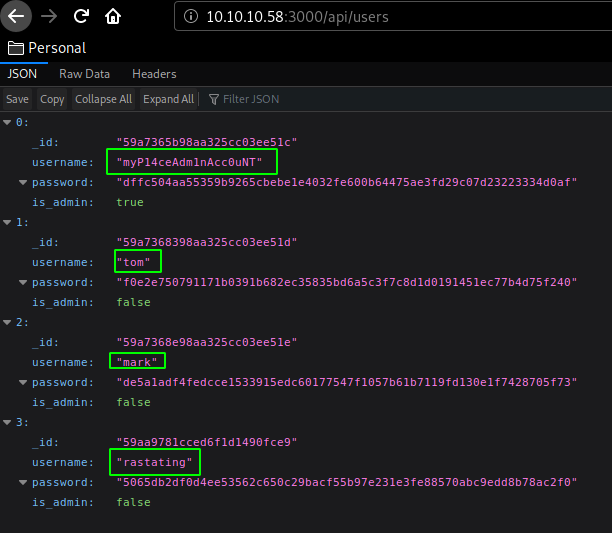Collapse the array entry 3 node
Viewport: 612px width, 533px height.
coord(9,422)
